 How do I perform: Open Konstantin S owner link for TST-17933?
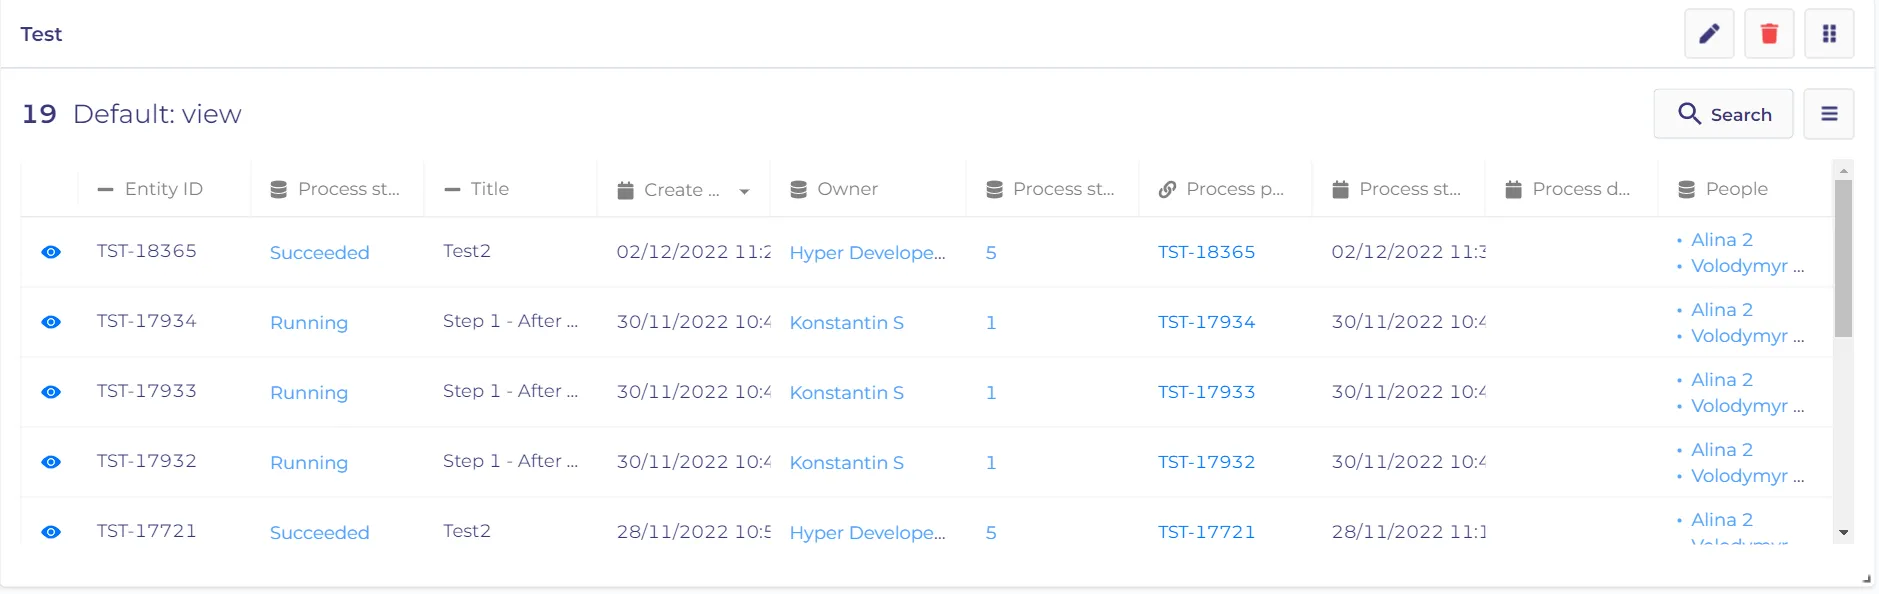(x=847, y=393)
